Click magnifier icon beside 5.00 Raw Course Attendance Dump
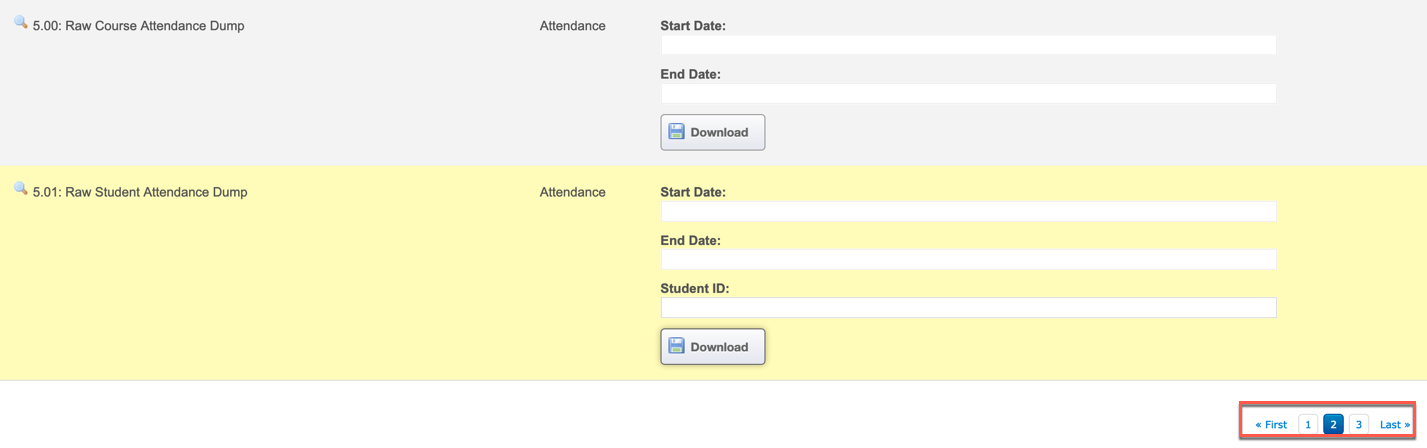1427x448 pixels. click(x=20, y=22)
